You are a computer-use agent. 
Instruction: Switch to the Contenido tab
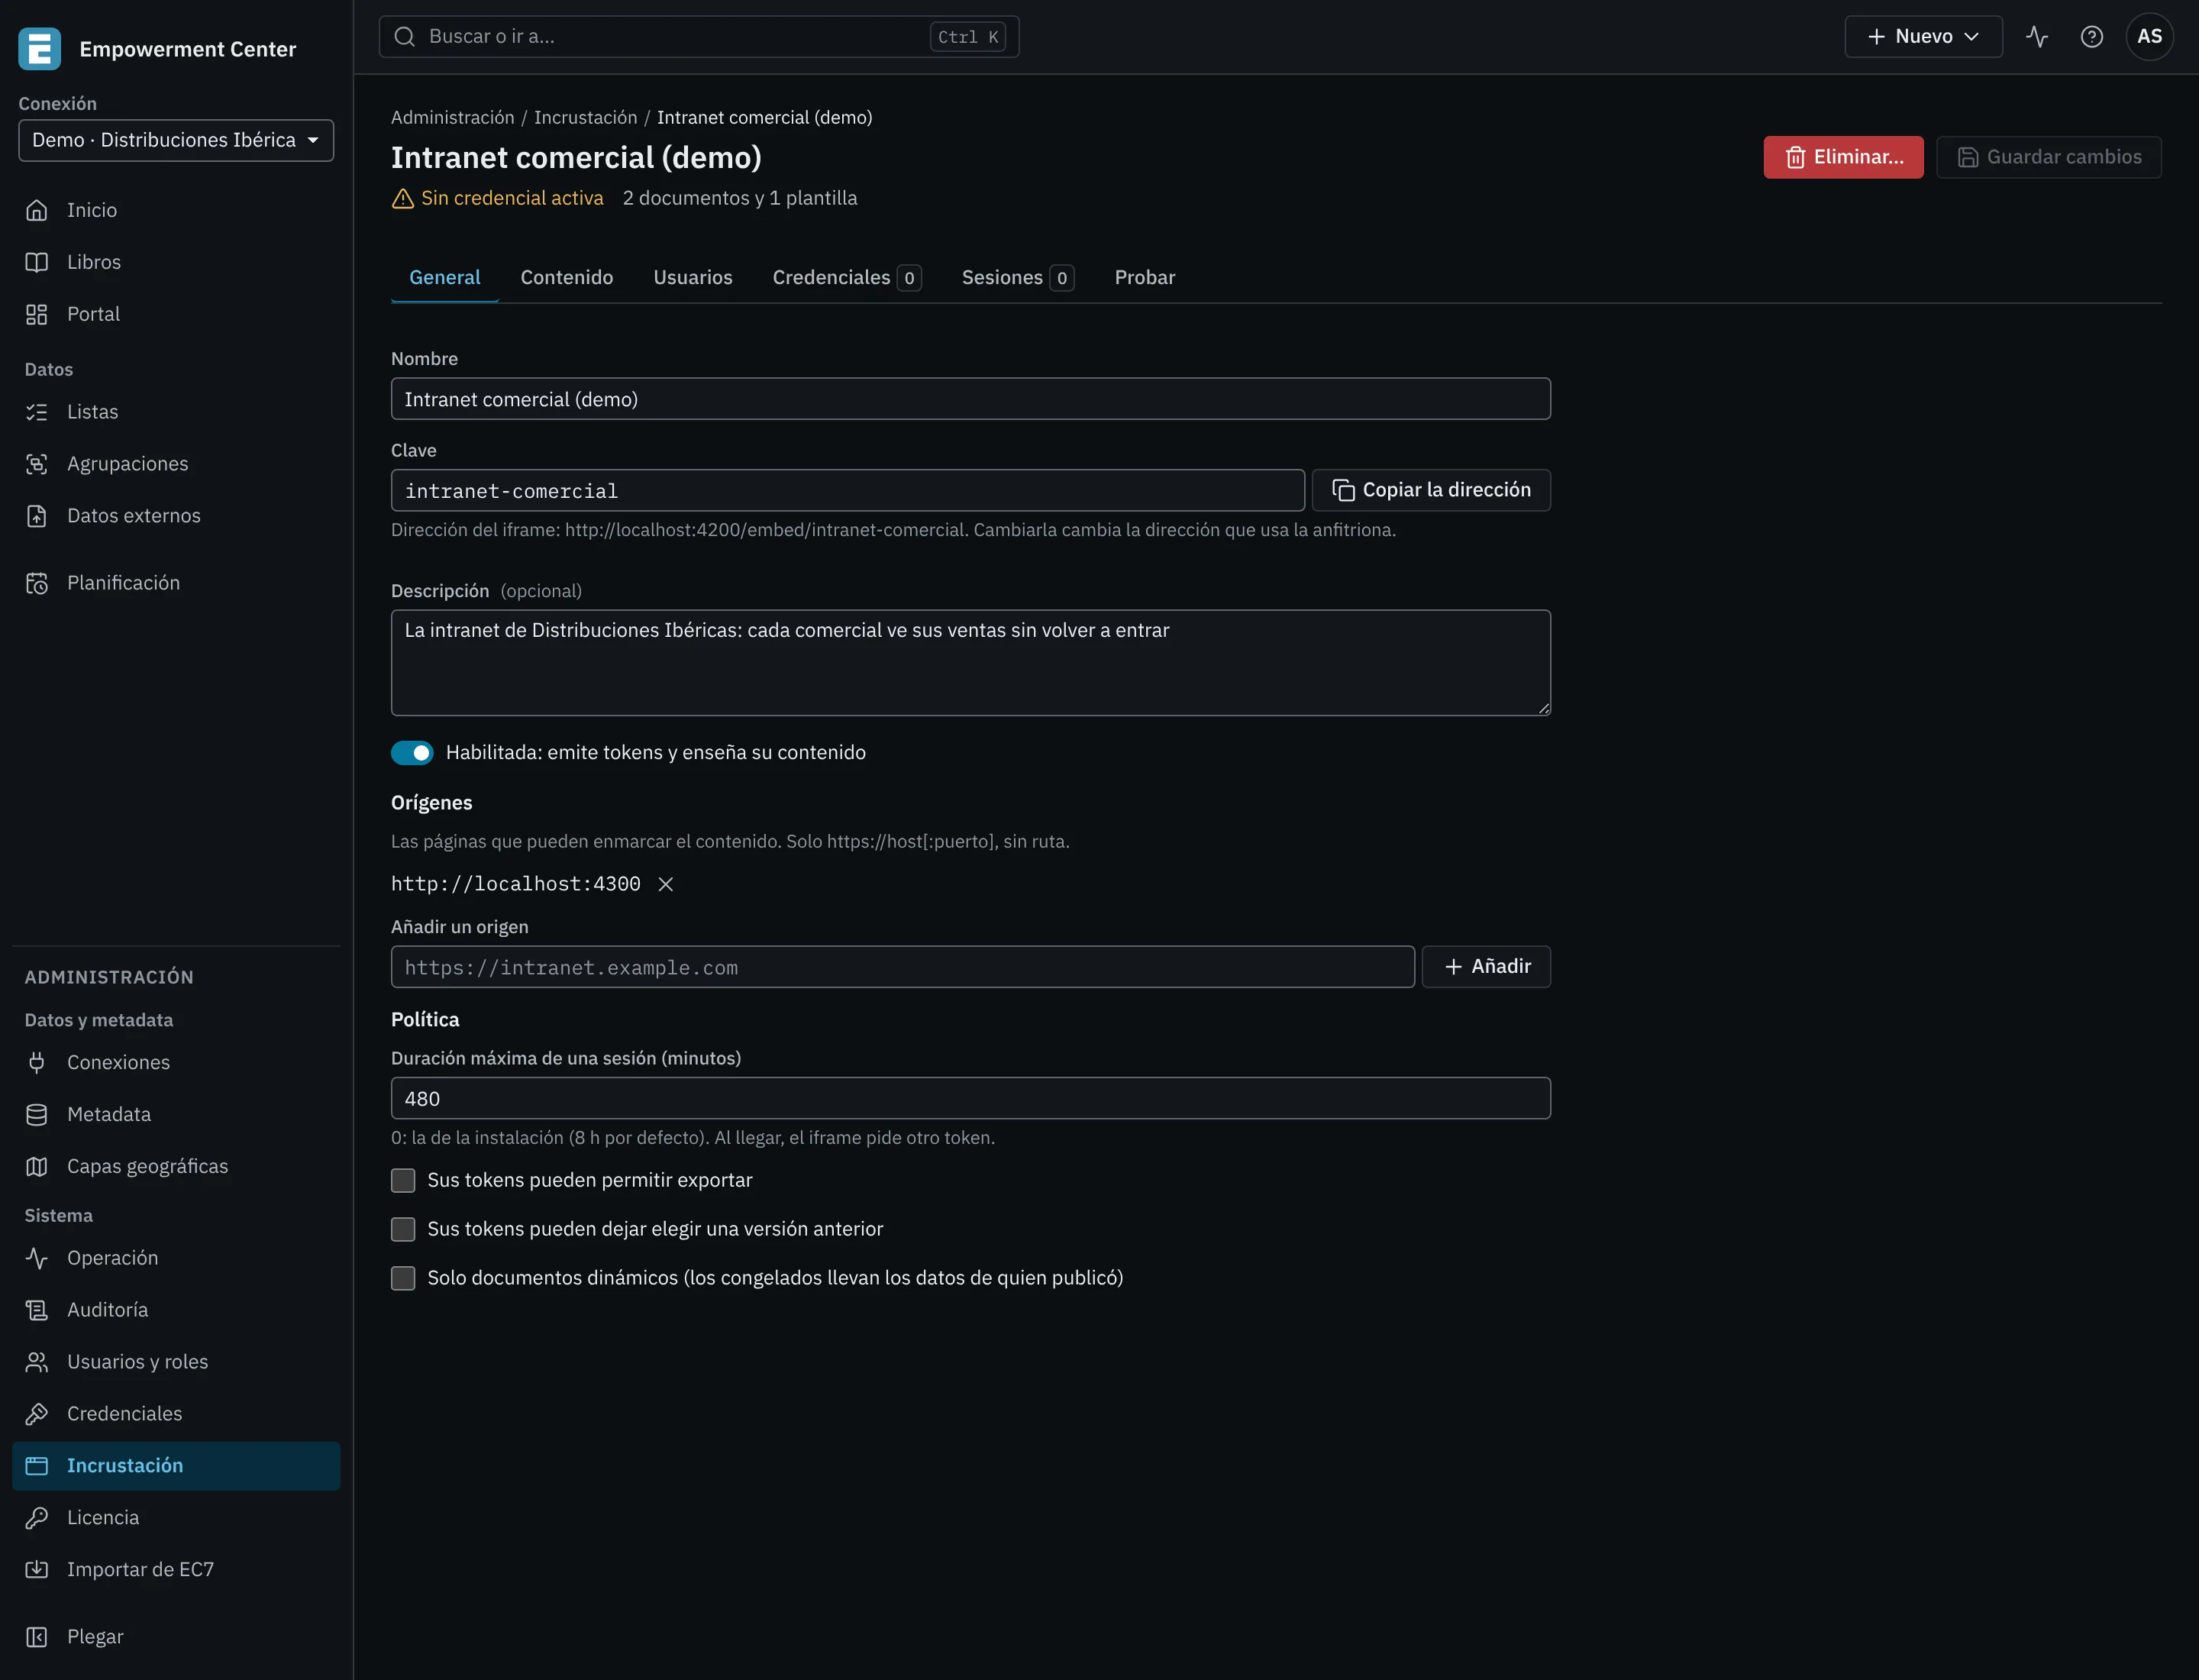point(567,278)
